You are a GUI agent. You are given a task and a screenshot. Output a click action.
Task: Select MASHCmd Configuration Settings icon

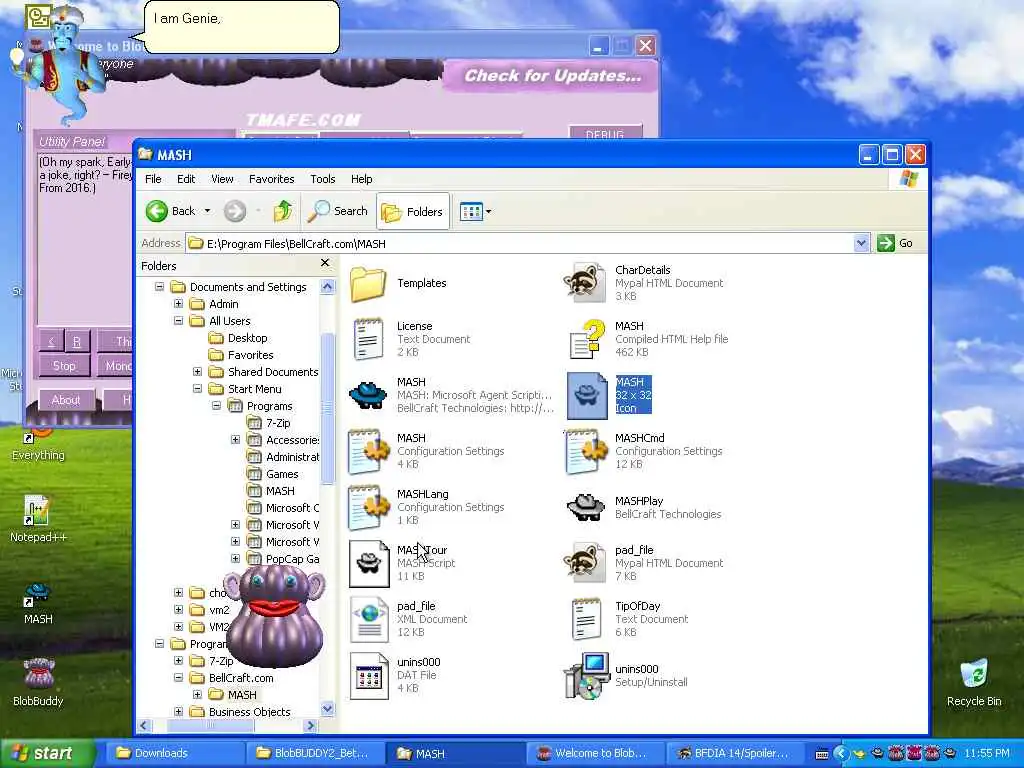(x=585, y=451)
